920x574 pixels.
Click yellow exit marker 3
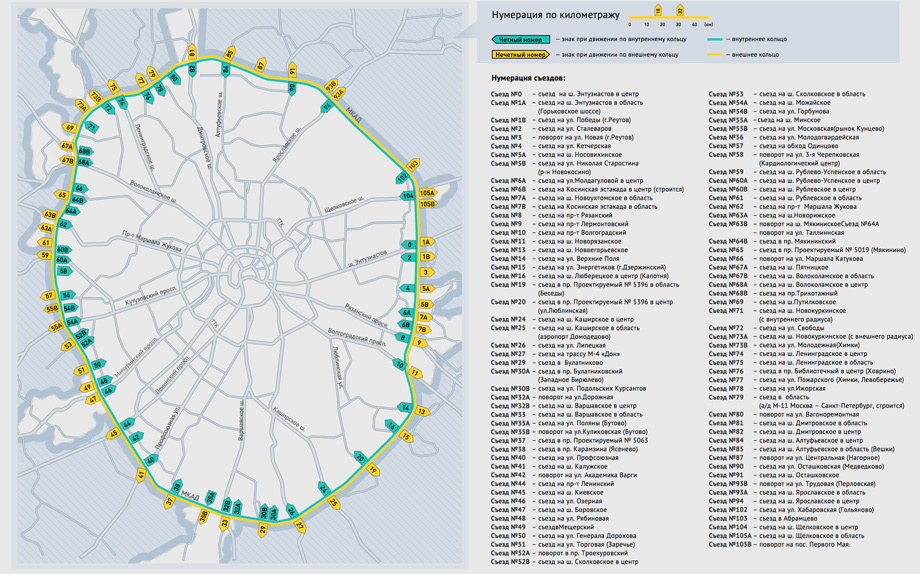click(427, 272)
